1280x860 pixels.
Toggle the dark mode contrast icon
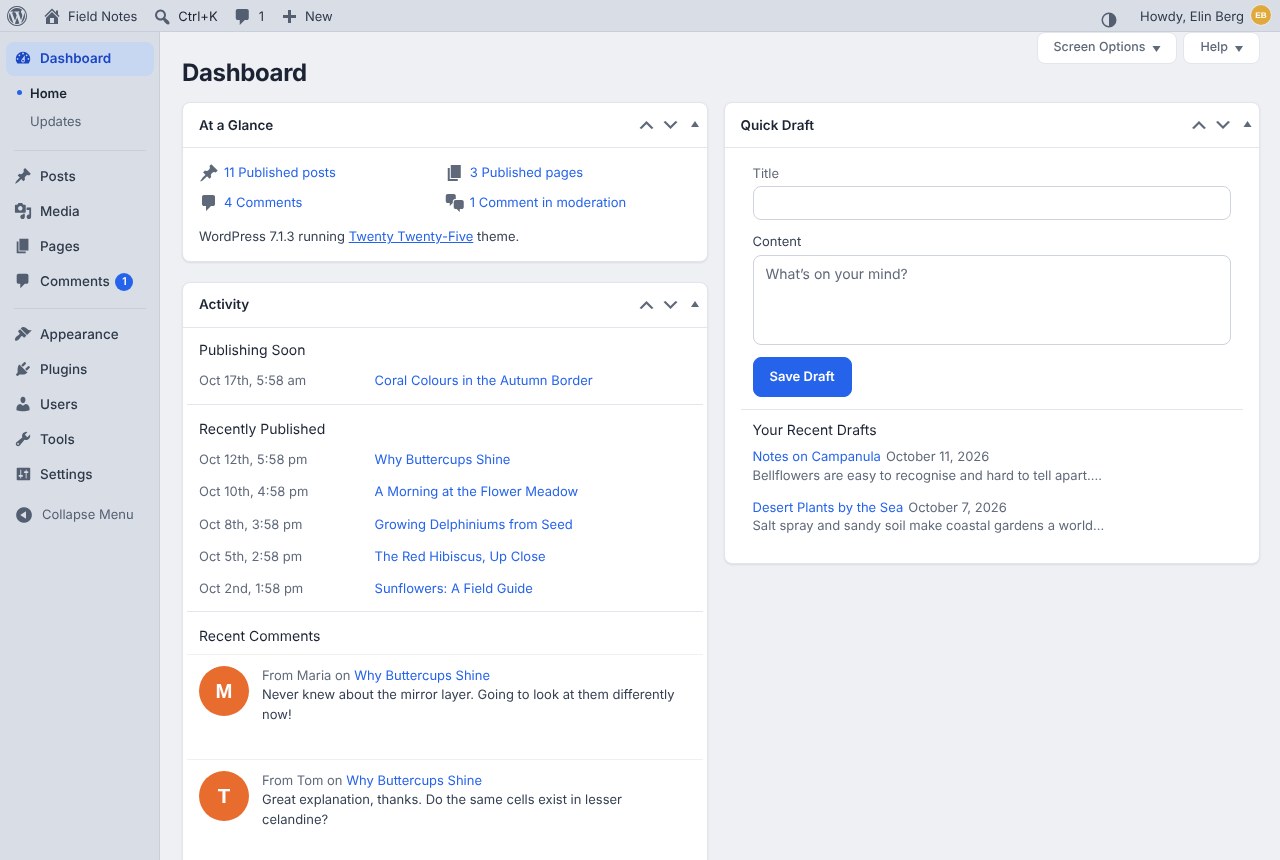(1108, 19)
